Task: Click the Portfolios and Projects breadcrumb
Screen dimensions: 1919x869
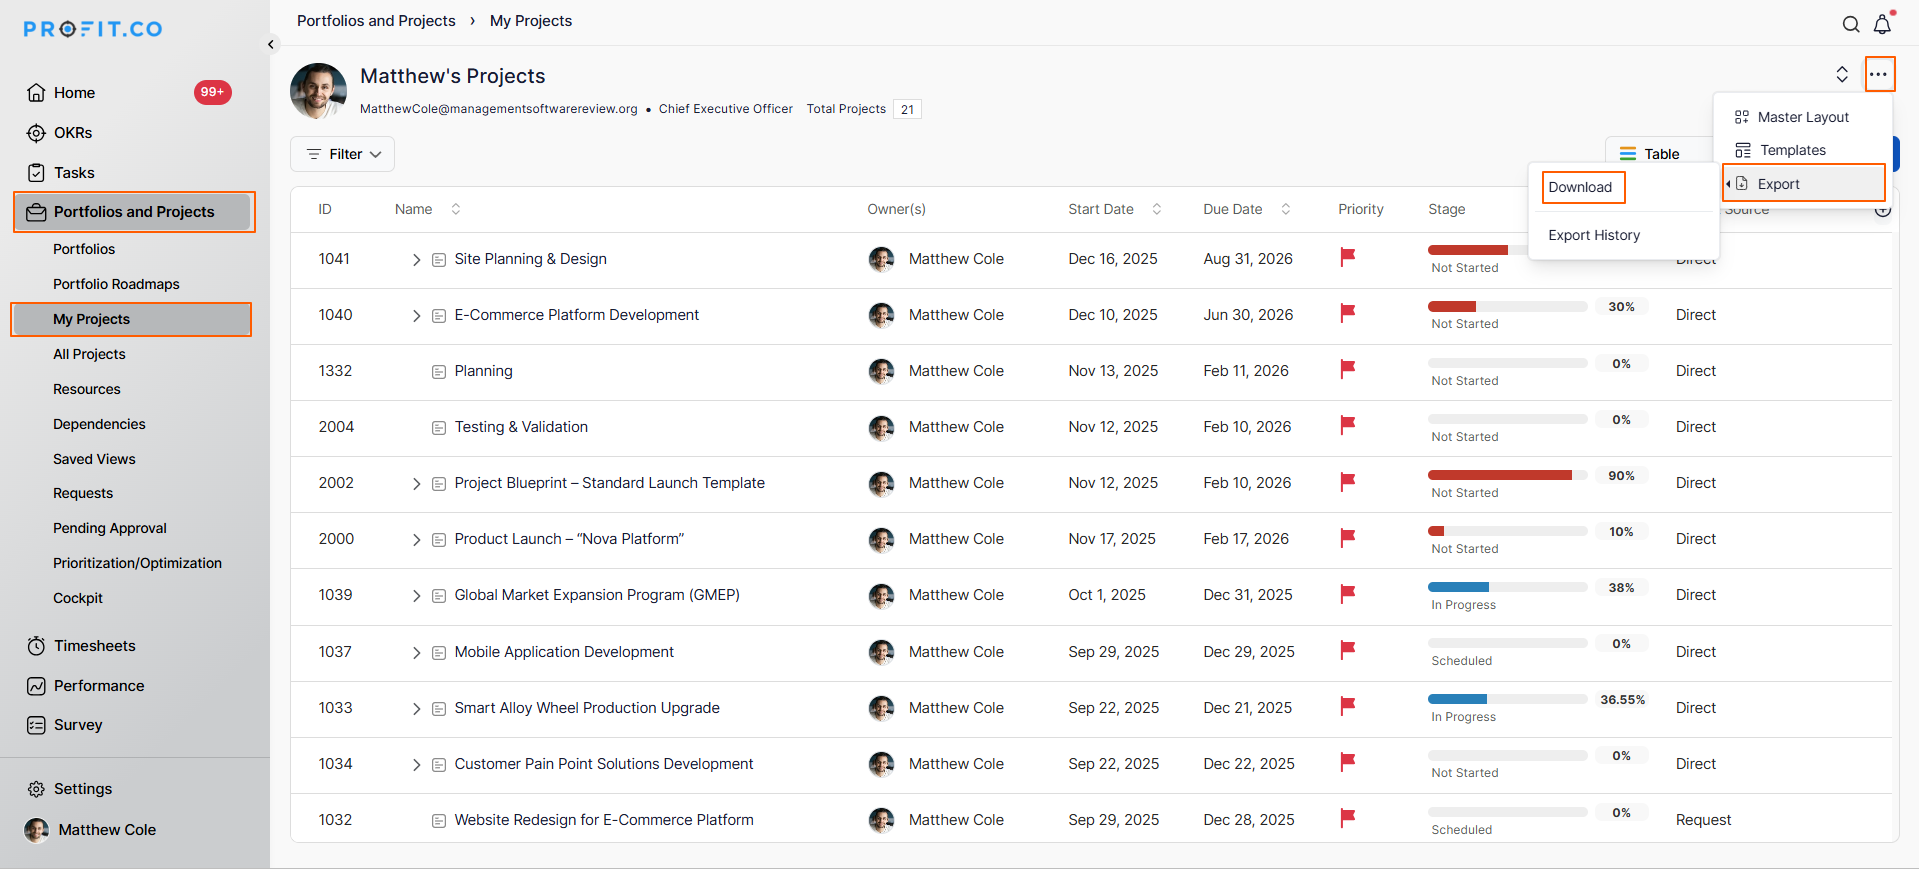Action: coord(376,21)
